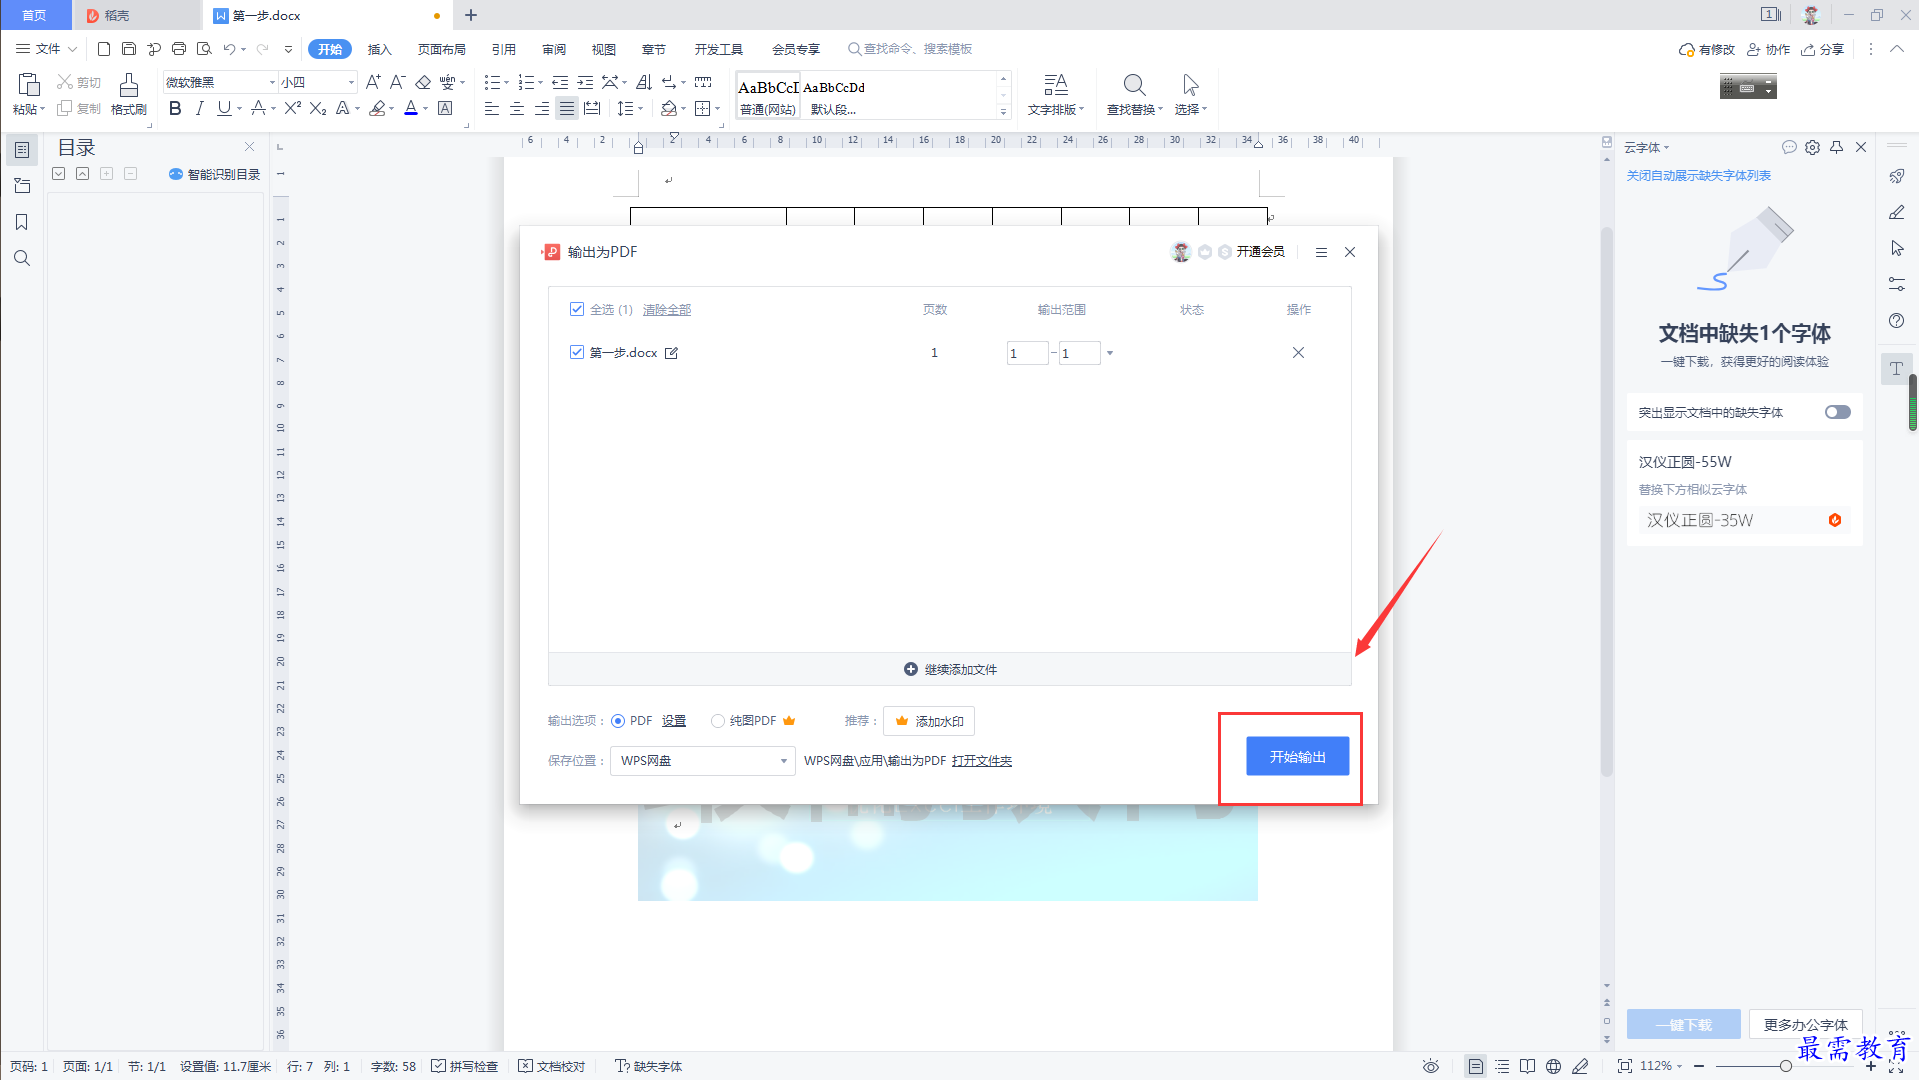Uncheck the 第一步.docx file checkbox
The width and height of the screenshot is (1919, 1080).
click(577, 352)
